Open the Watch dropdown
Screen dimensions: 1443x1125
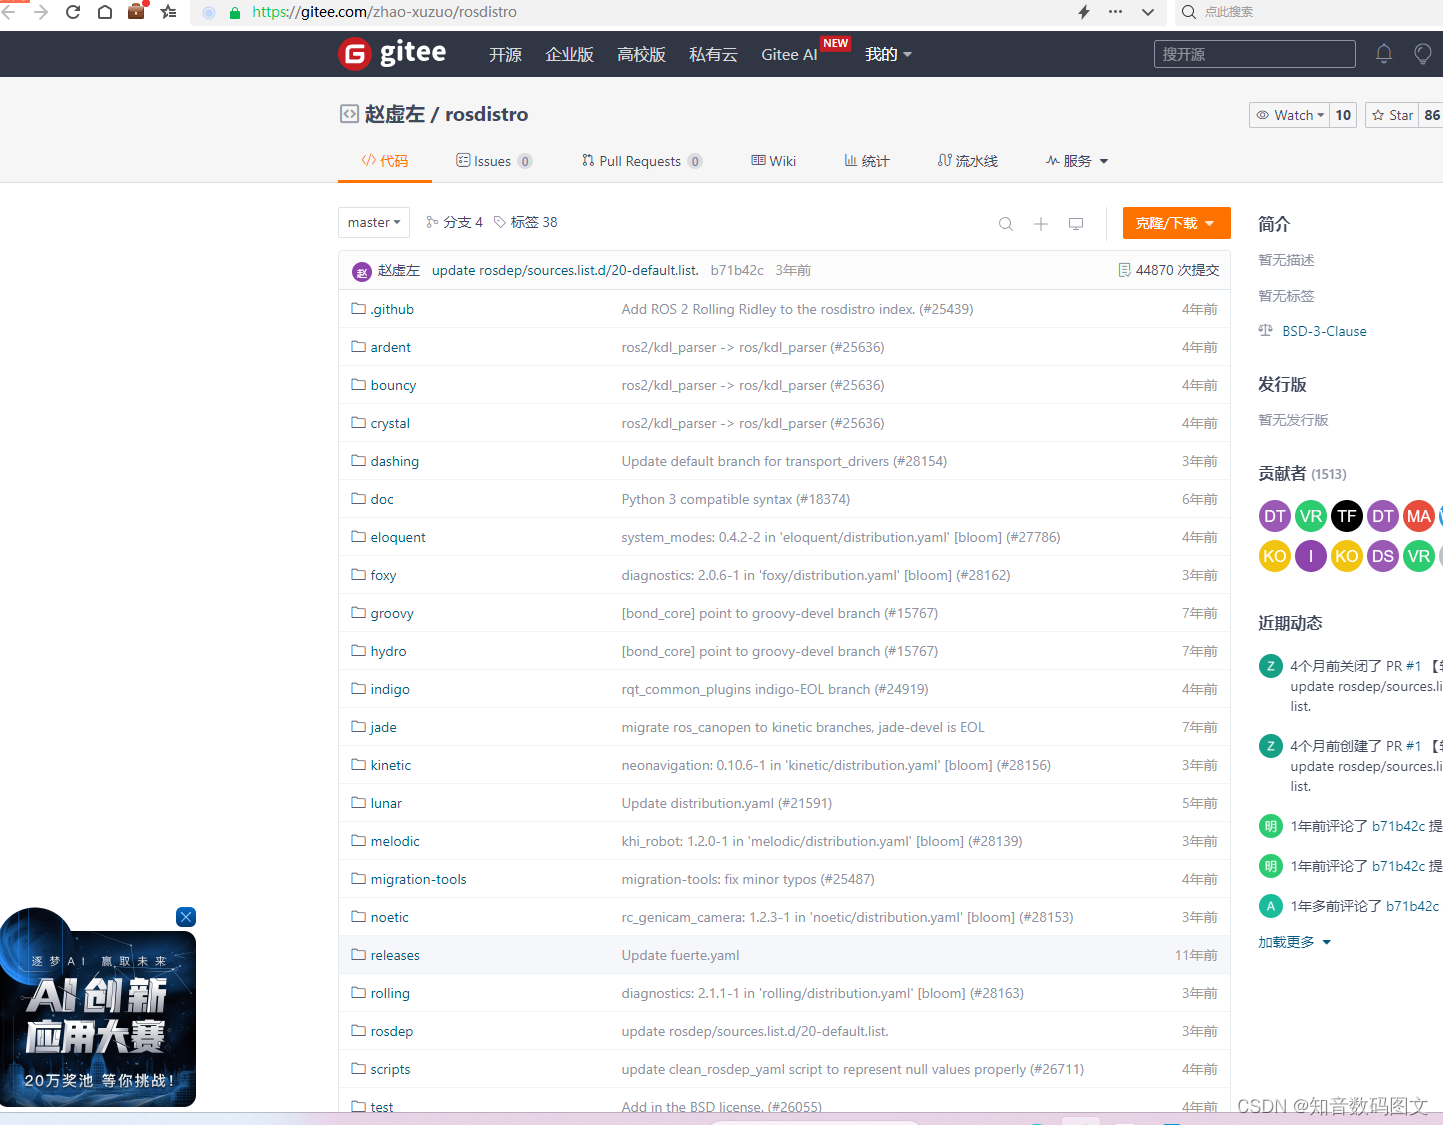point(1289,115)
